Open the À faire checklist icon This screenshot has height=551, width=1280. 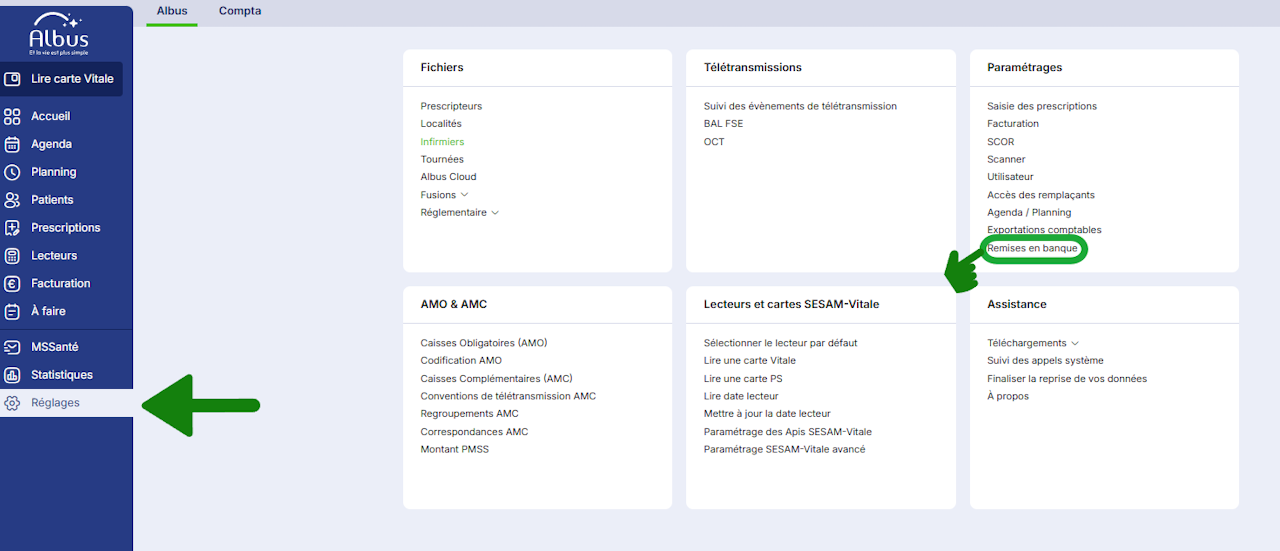click(x=12, y=312)
